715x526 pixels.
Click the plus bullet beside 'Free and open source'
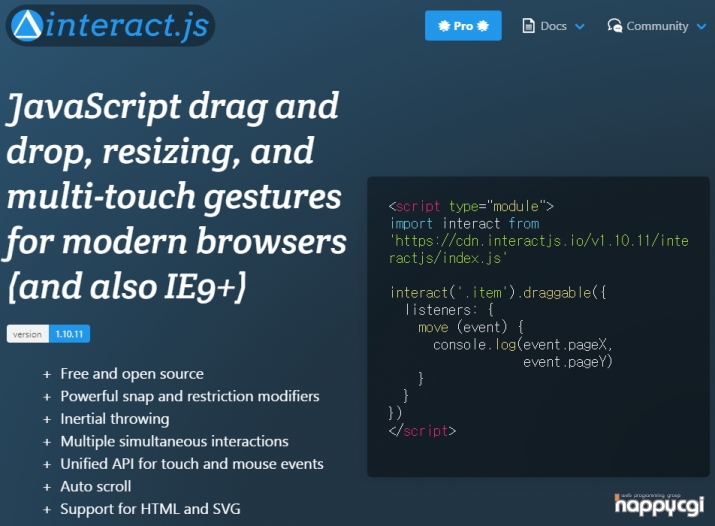47,375
